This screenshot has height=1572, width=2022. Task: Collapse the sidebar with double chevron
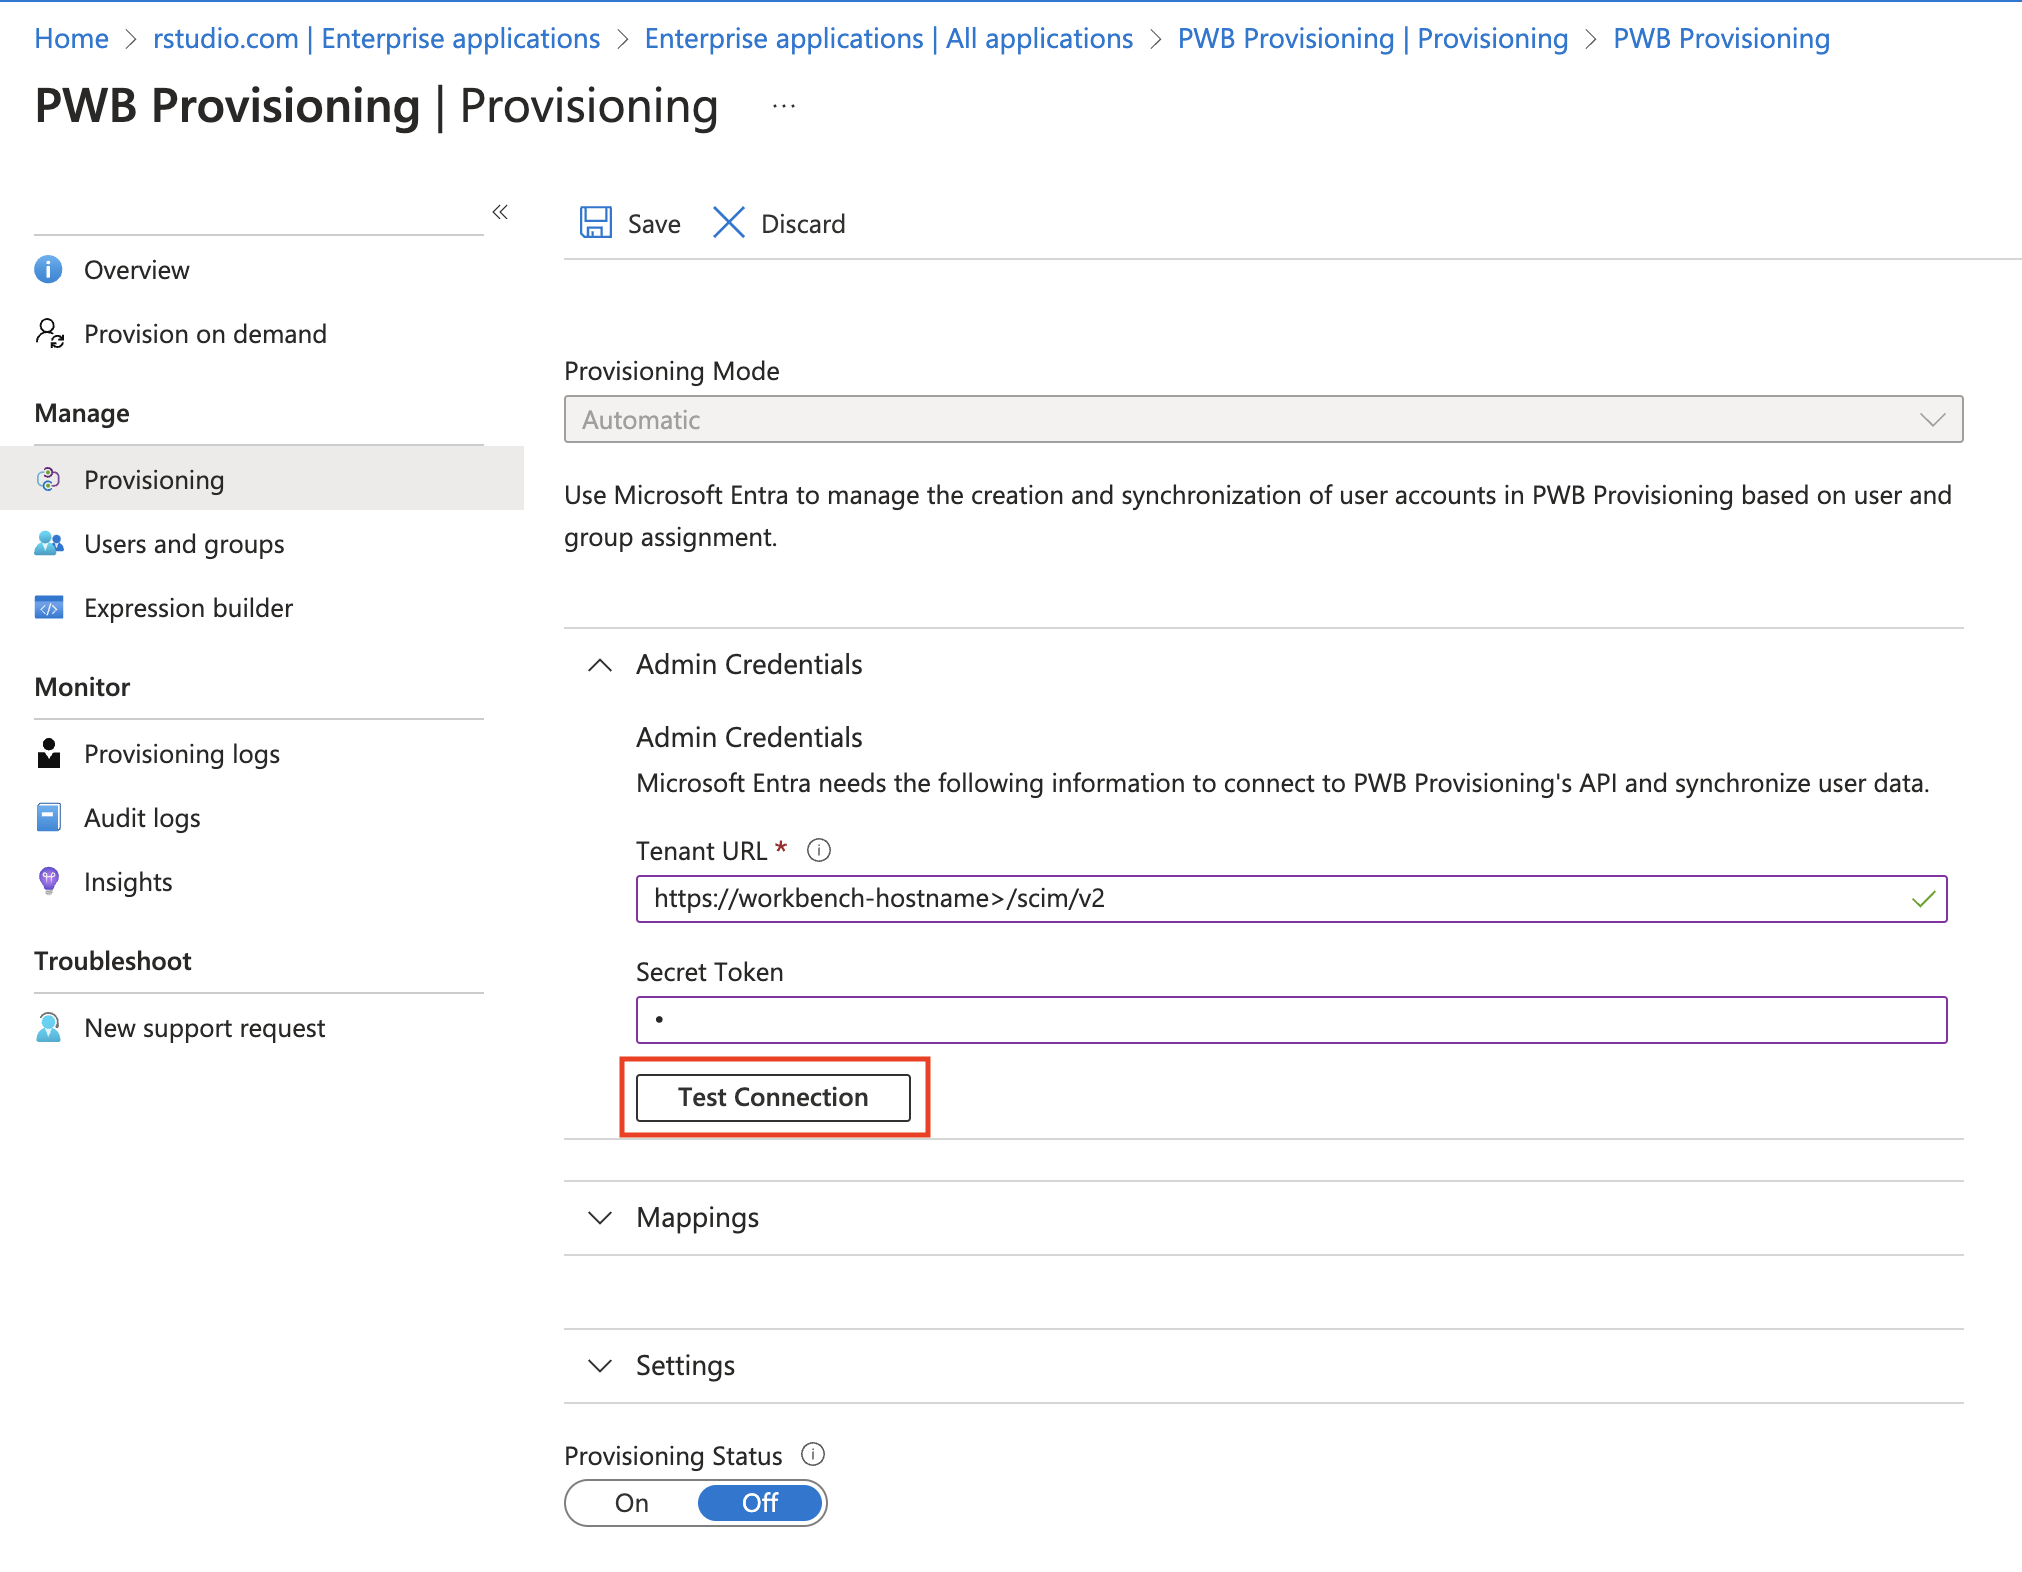point(500,212)
